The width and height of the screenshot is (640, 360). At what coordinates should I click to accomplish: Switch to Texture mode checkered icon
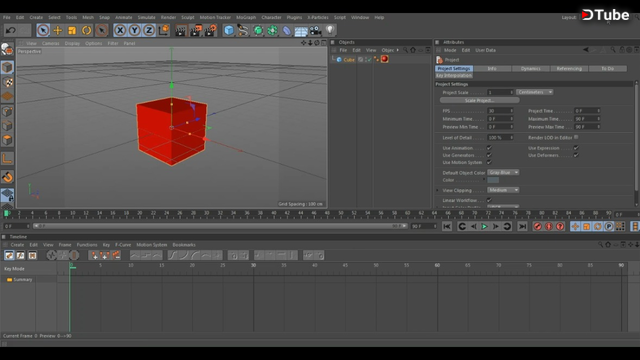pos(7,82)
